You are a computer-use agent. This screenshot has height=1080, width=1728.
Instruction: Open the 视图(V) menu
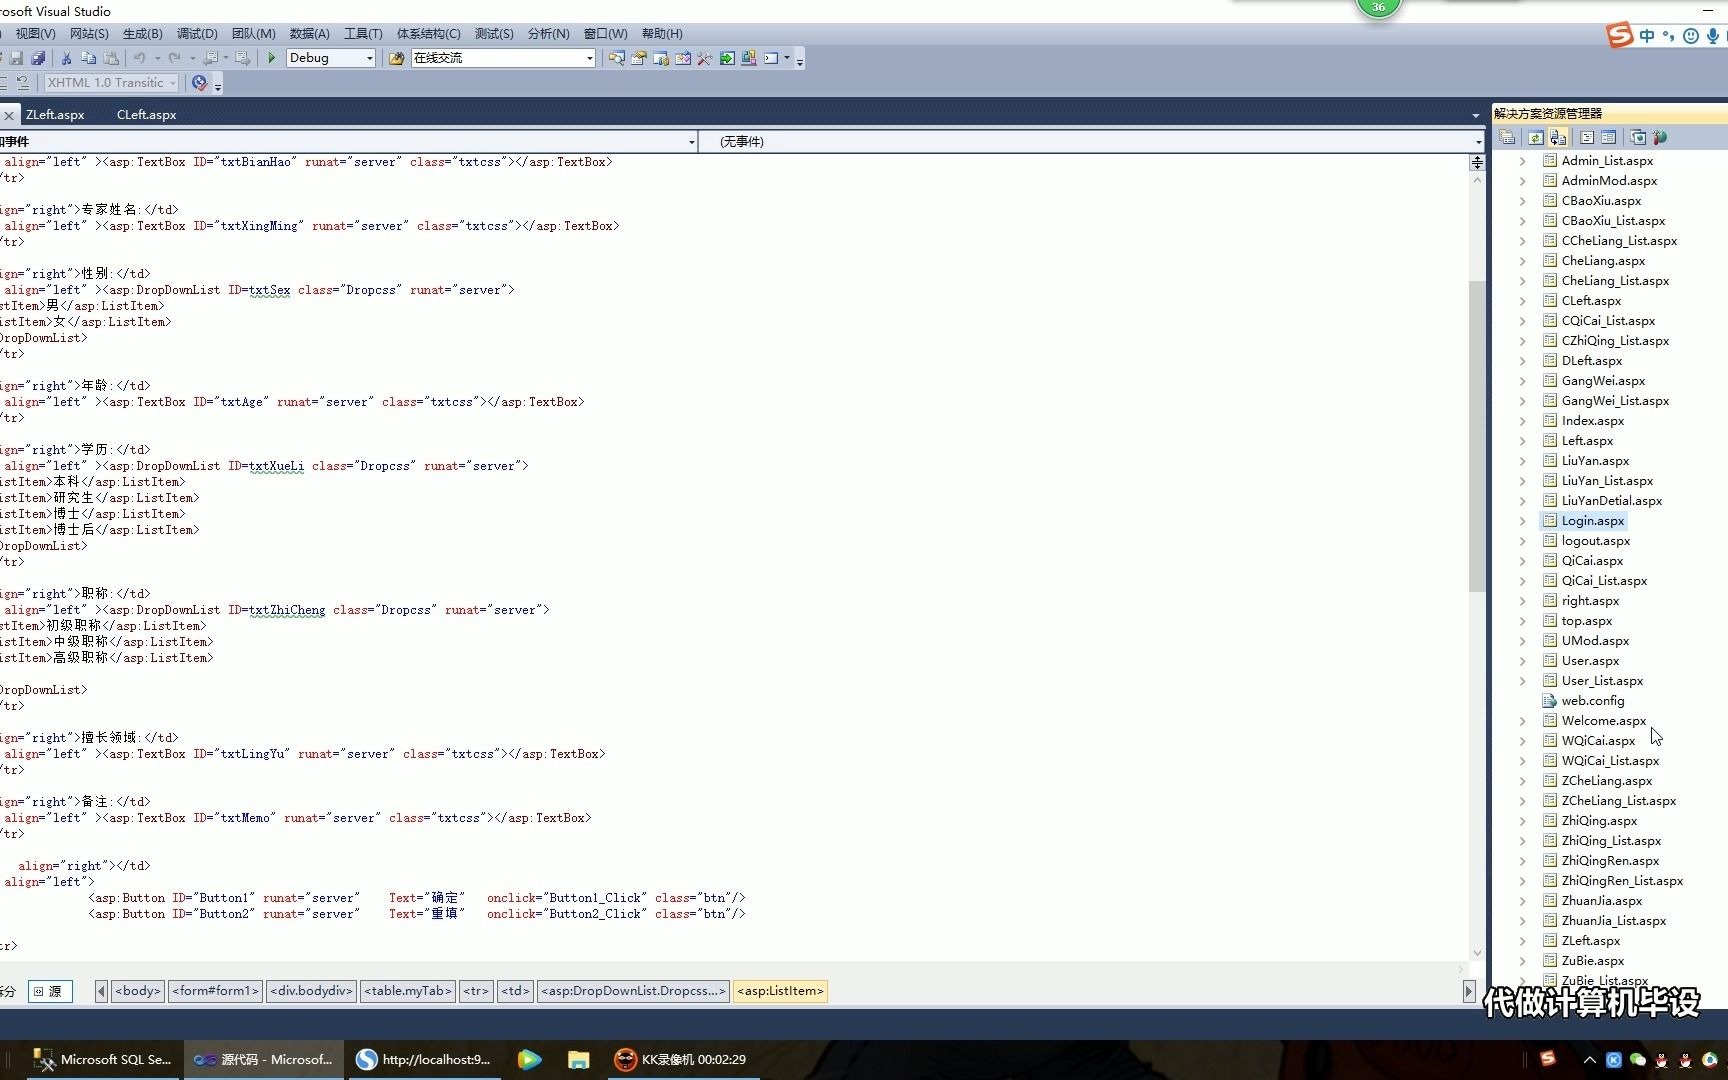[35, 34]
